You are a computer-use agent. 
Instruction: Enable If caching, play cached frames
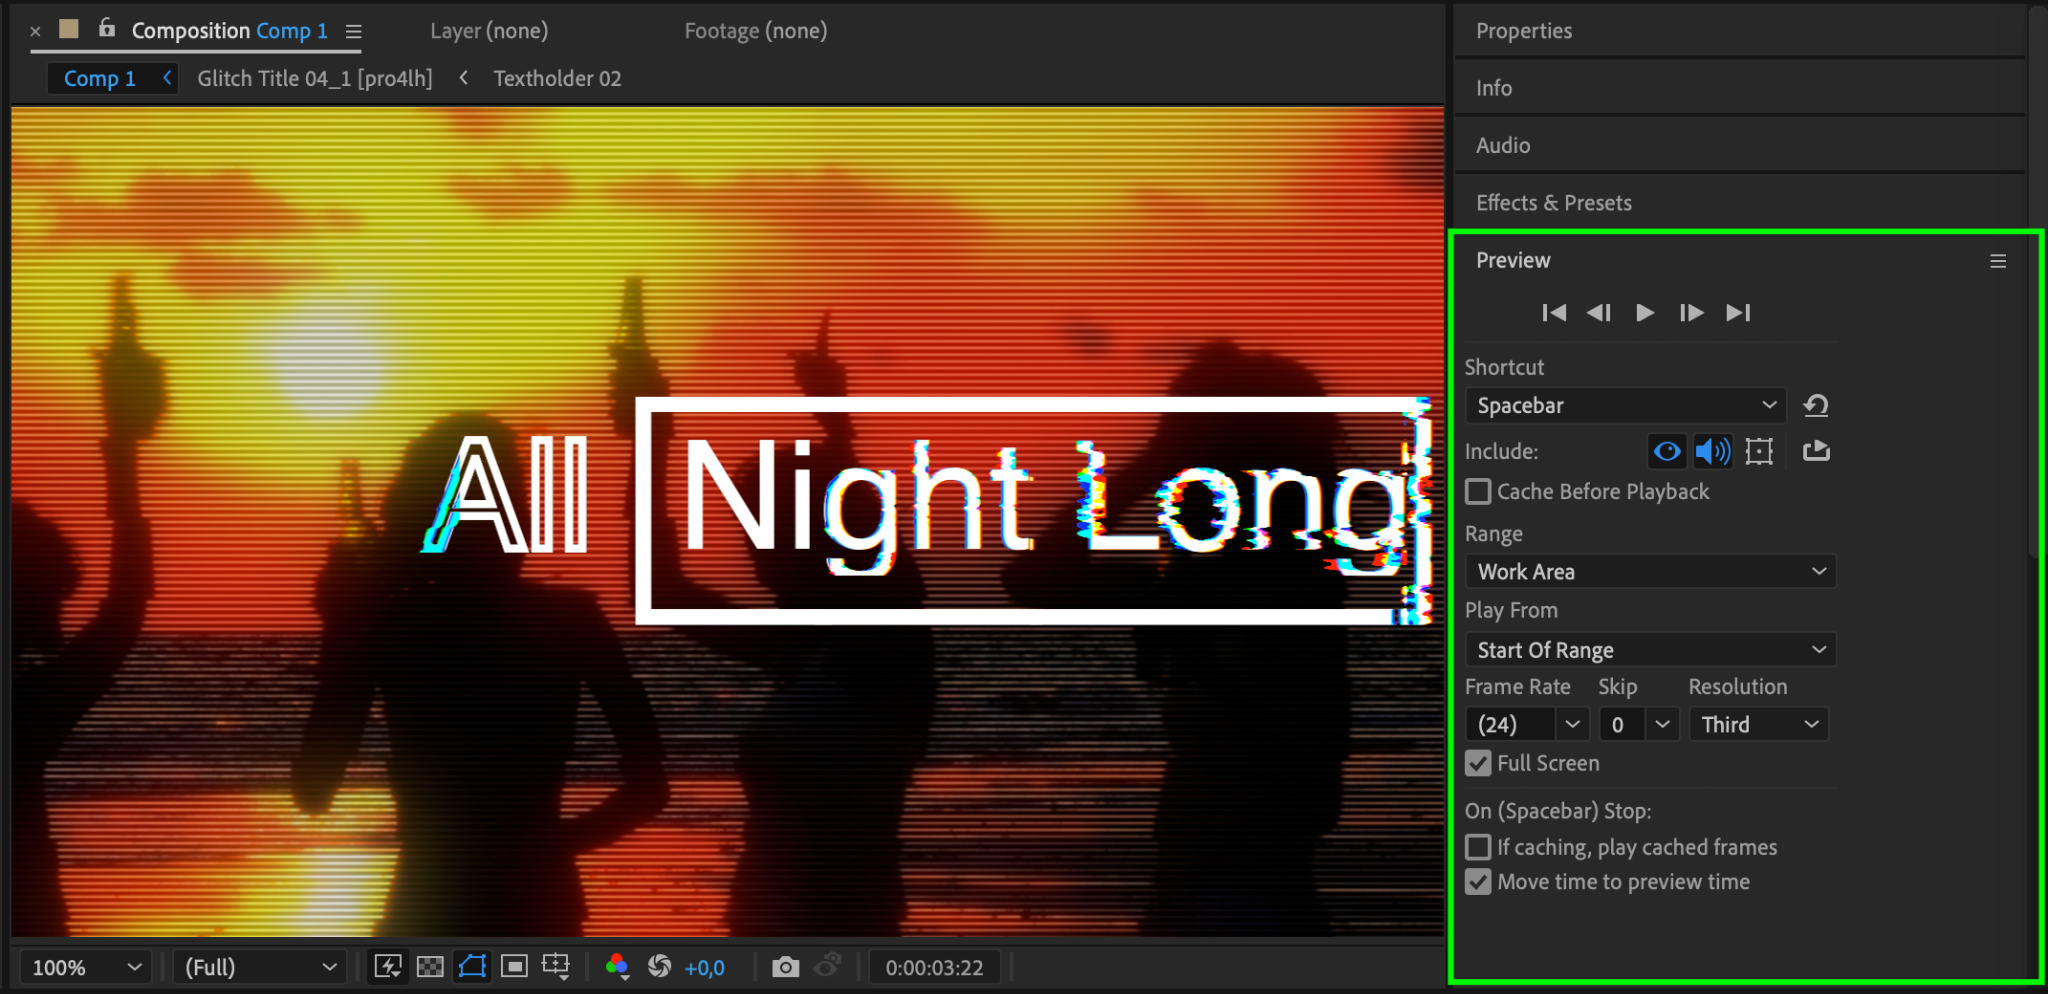(x=1478, y=847)
